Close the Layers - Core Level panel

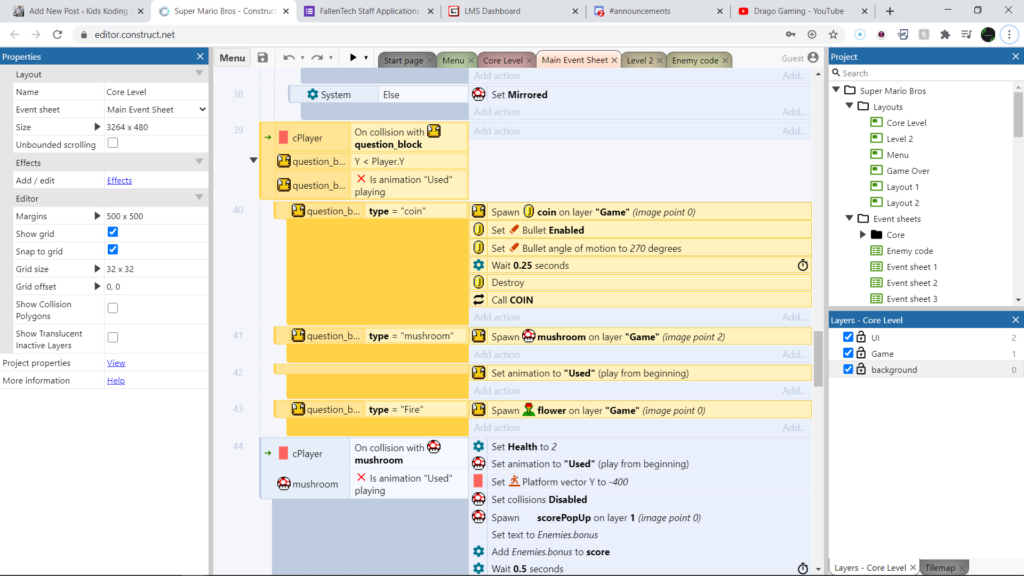(x=1016, y=320)
